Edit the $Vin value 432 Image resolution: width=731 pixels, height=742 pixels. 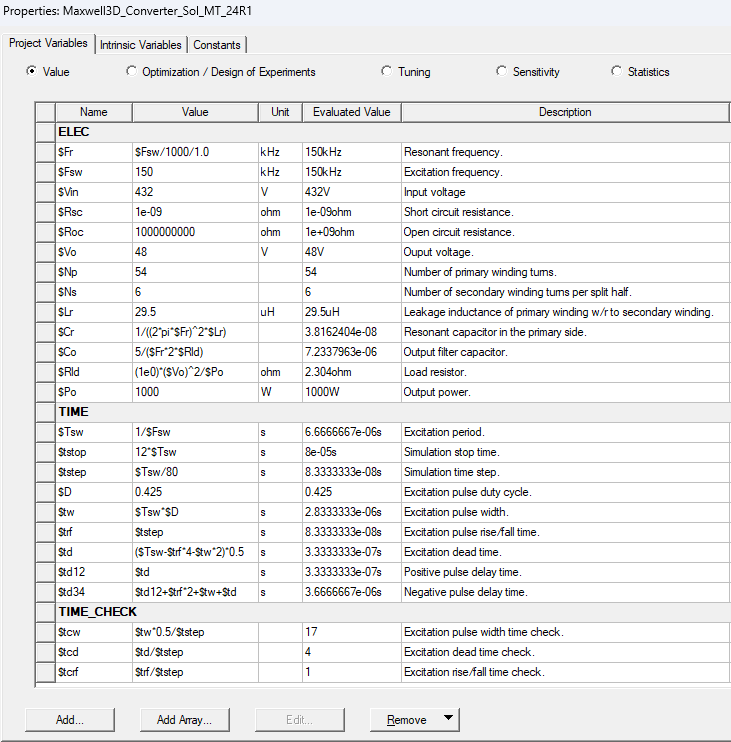195,192
